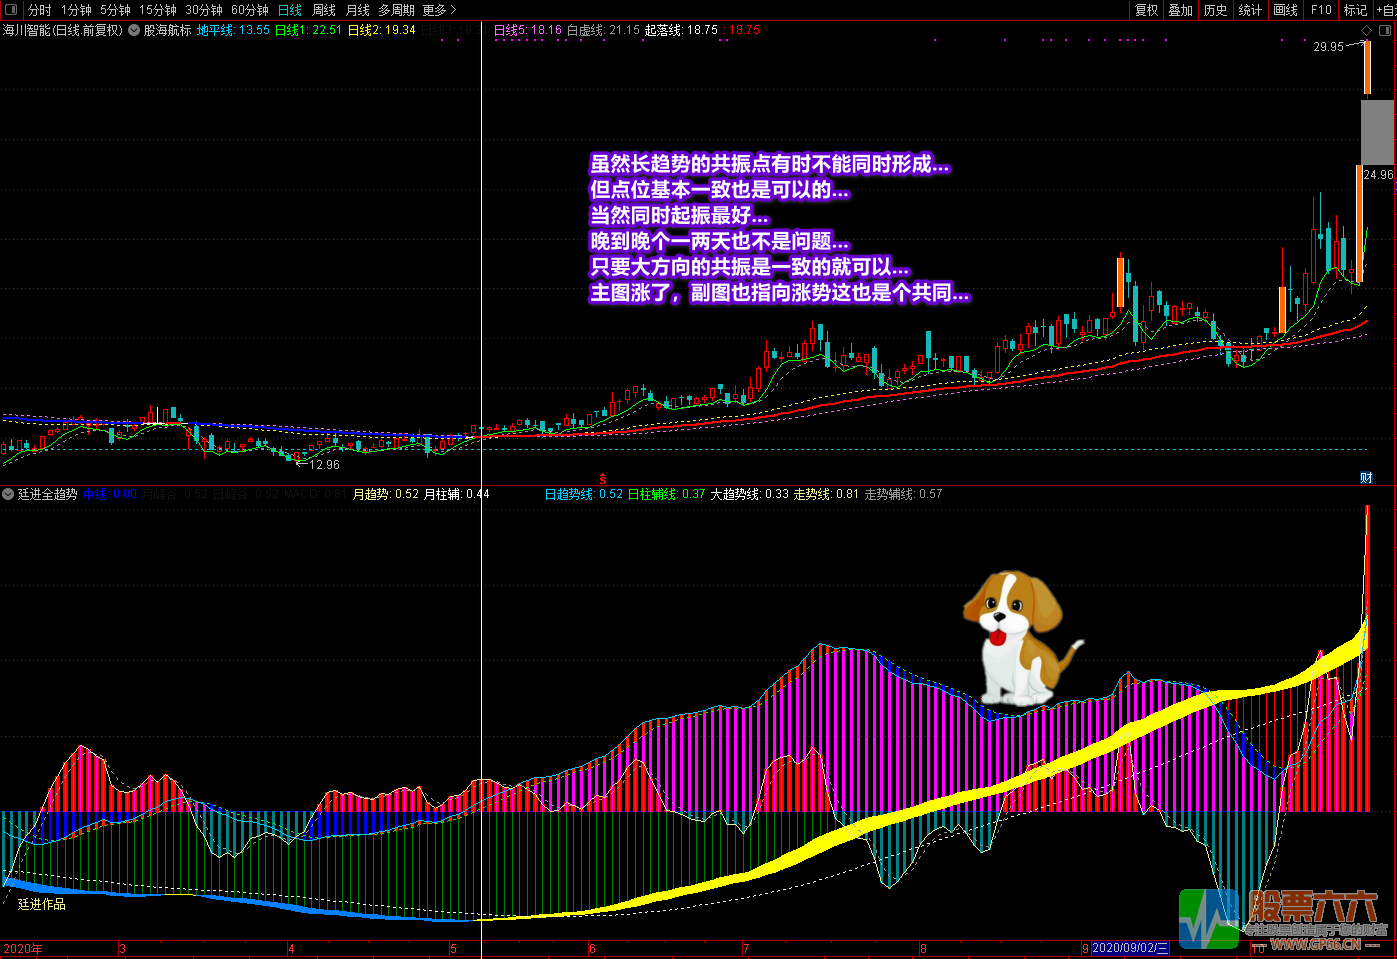Expand the 更多 periods menu
Image resolution: width=1397 pixels, height=959 pixels.
point(439,10)
